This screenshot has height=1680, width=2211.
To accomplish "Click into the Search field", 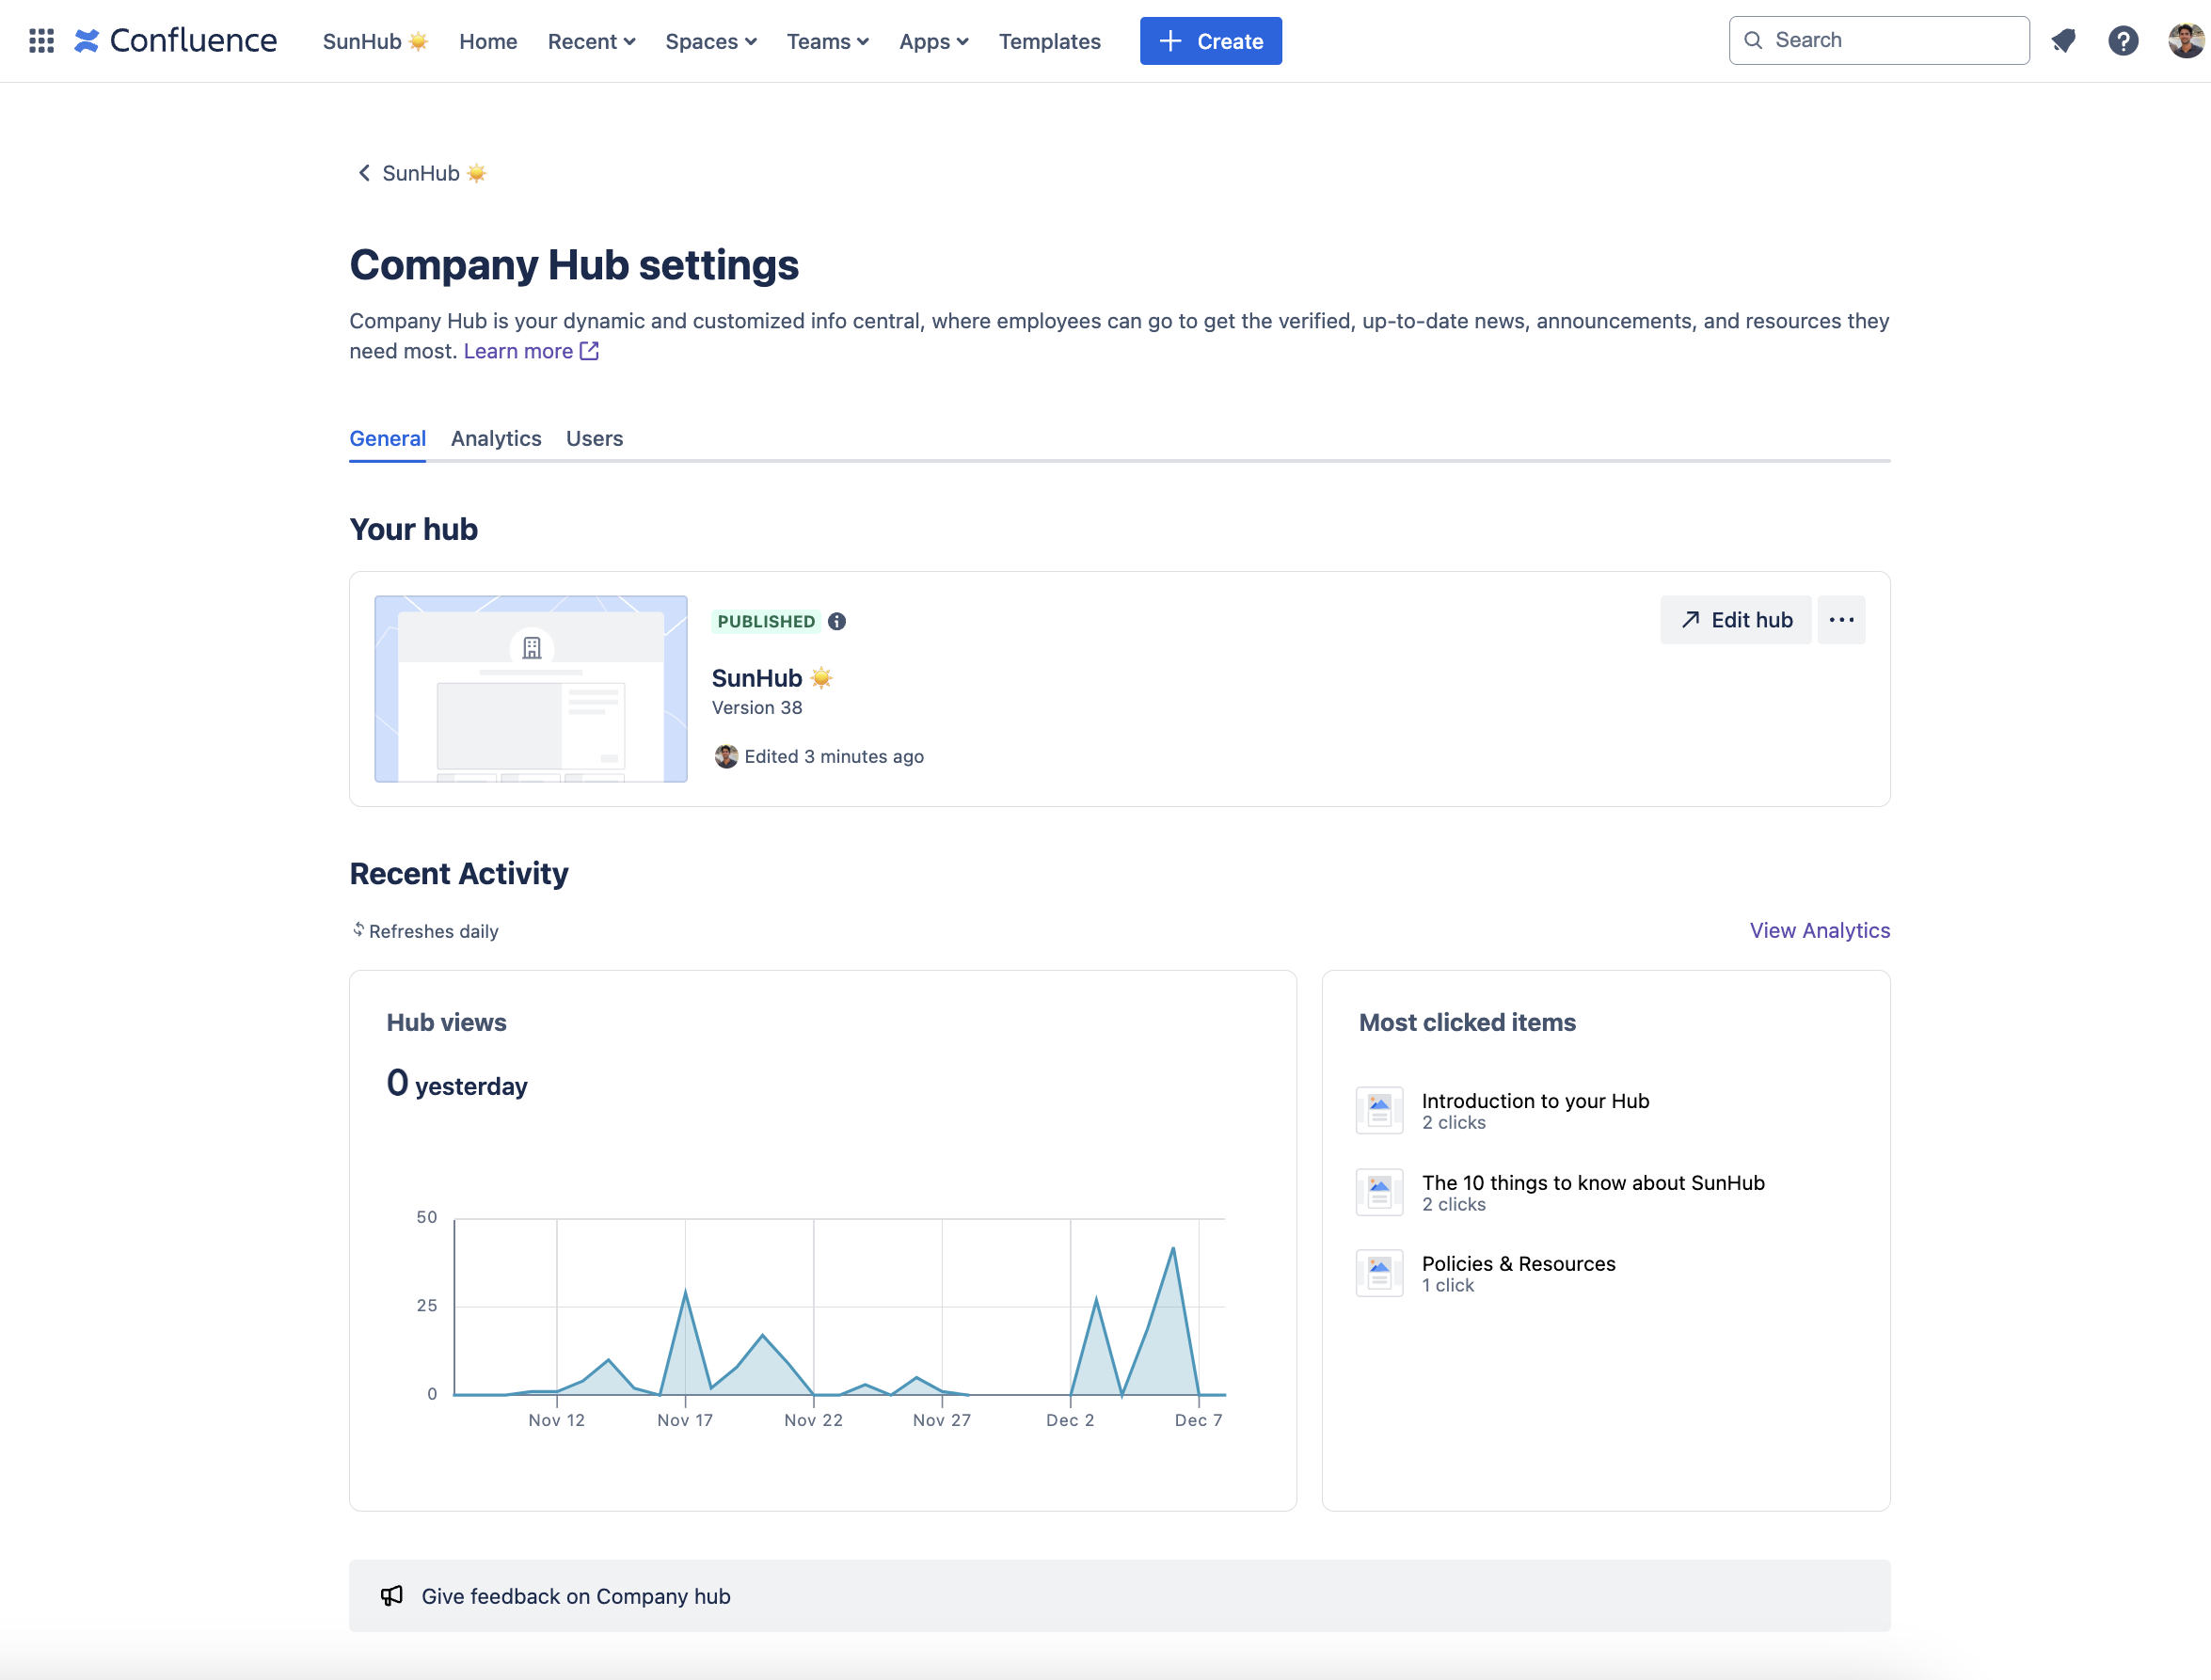I will (x=1879, y=40).
